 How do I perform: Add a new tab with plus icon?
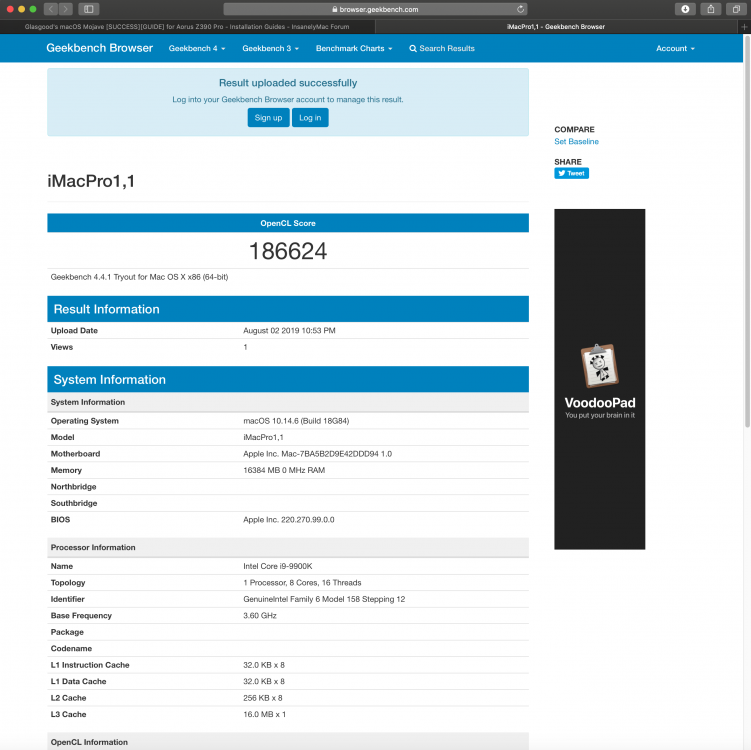click(x=744, y=27)
